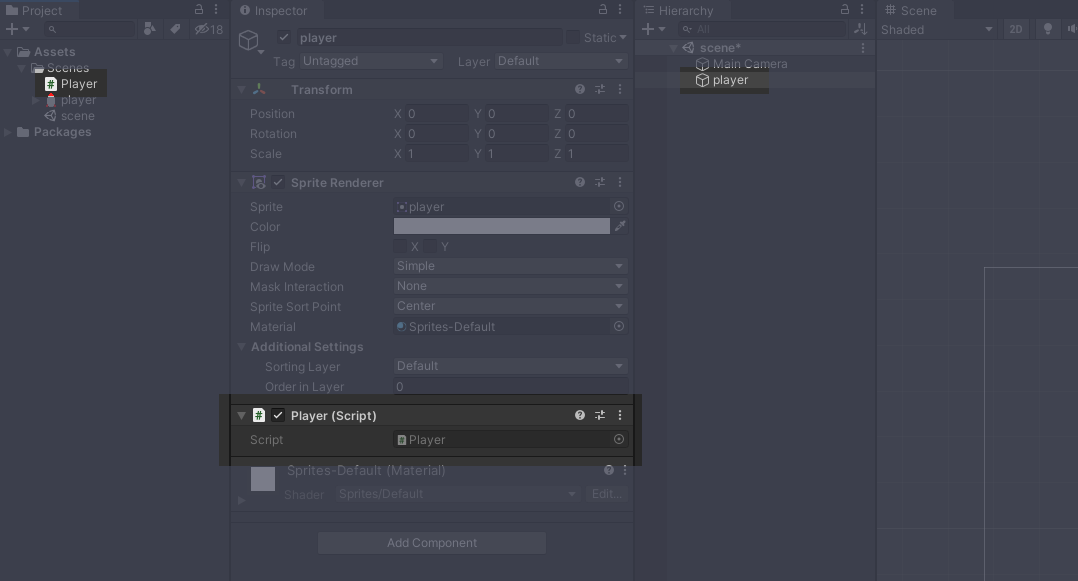Click the Add Component button
The image size is (1078, 581).
point(432,543)
